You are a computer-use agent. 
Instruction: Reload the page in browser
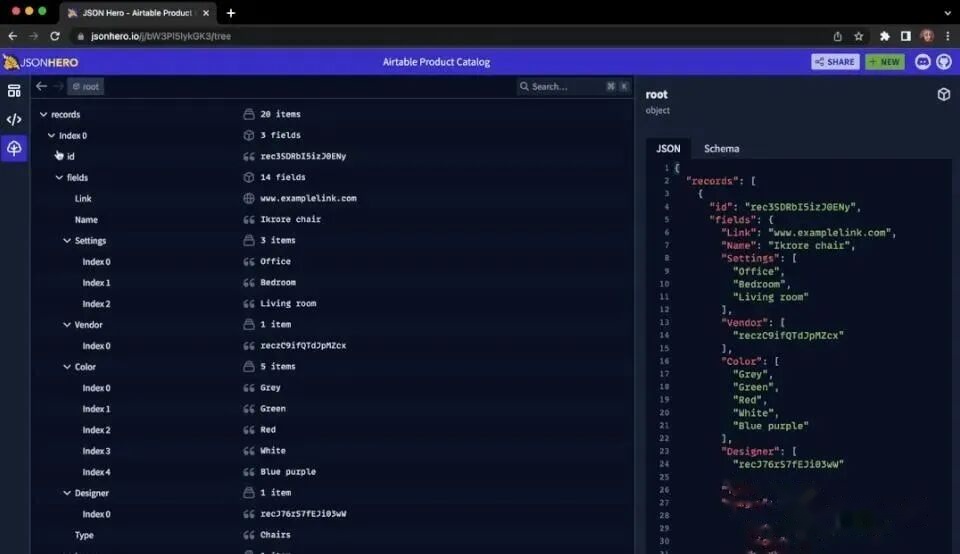pos(54,36)
